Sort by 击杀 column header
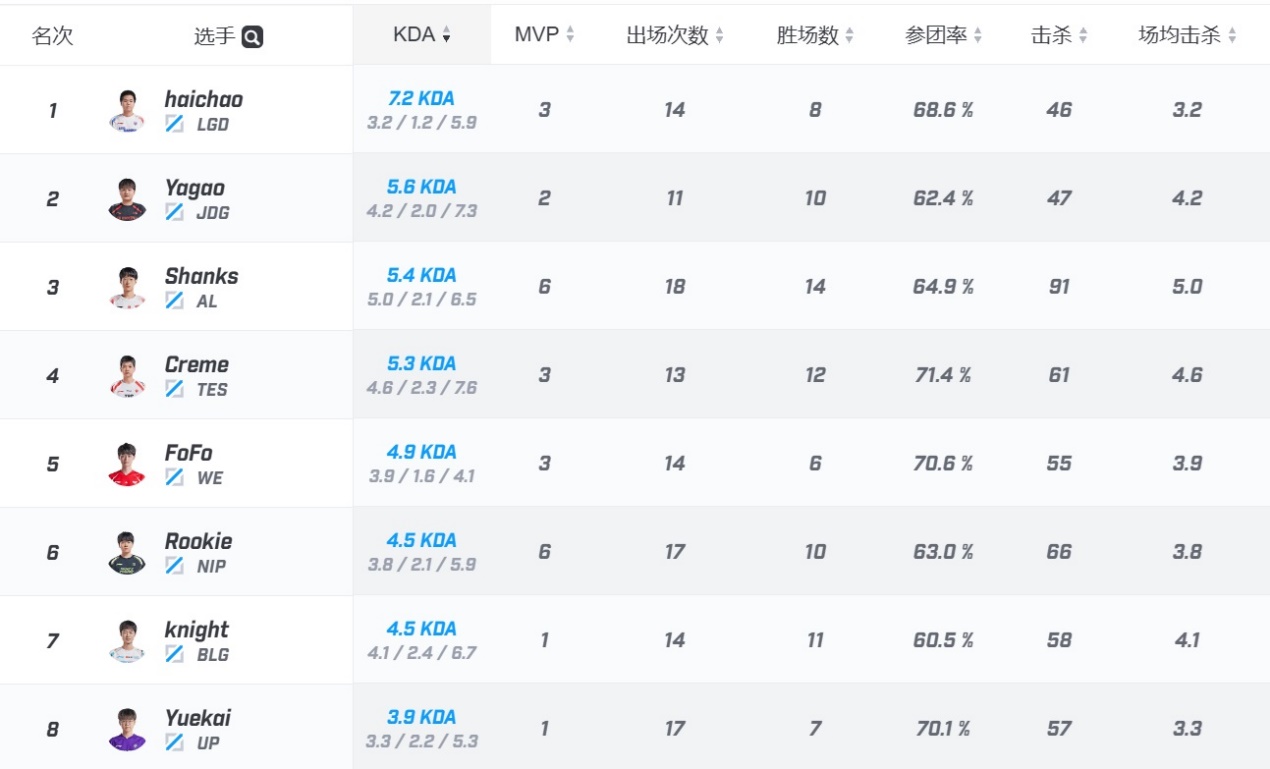Image resolution: width=1270 pixels, height=769 pixels. coord(1059,36)
